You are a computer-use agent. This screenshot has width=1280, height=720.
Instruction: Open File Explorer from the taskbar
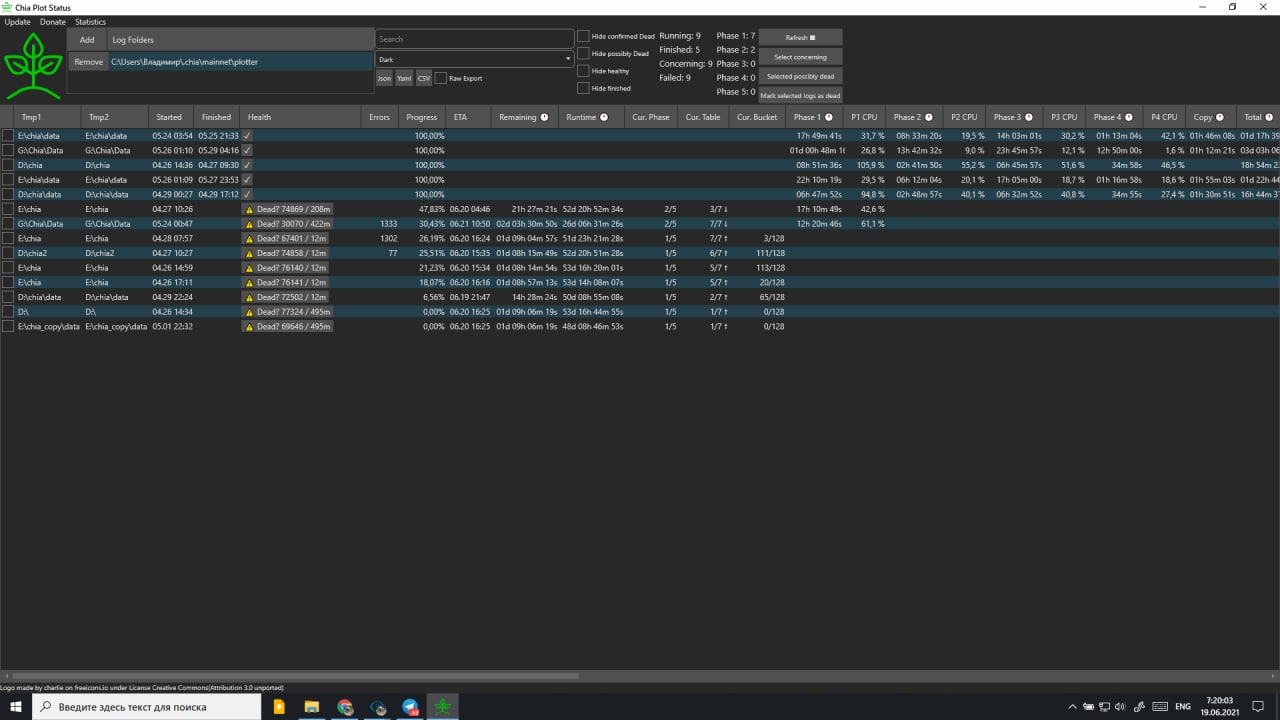click(311, 707)
